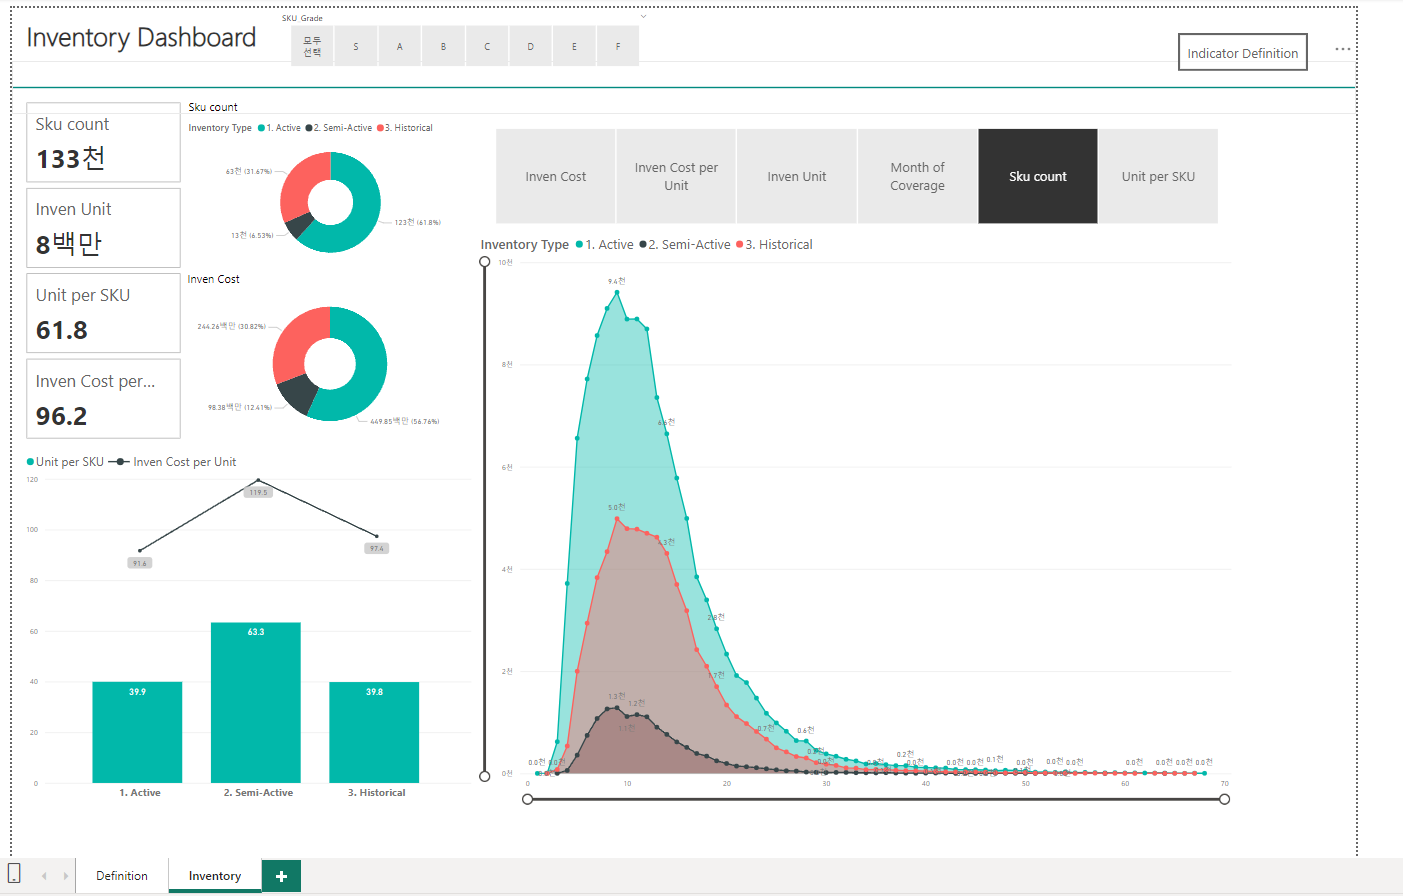Click '2. Semi-Active' in the area chart legend
This screenshot has width=1403, height=896.
click(x=689, y=244)
